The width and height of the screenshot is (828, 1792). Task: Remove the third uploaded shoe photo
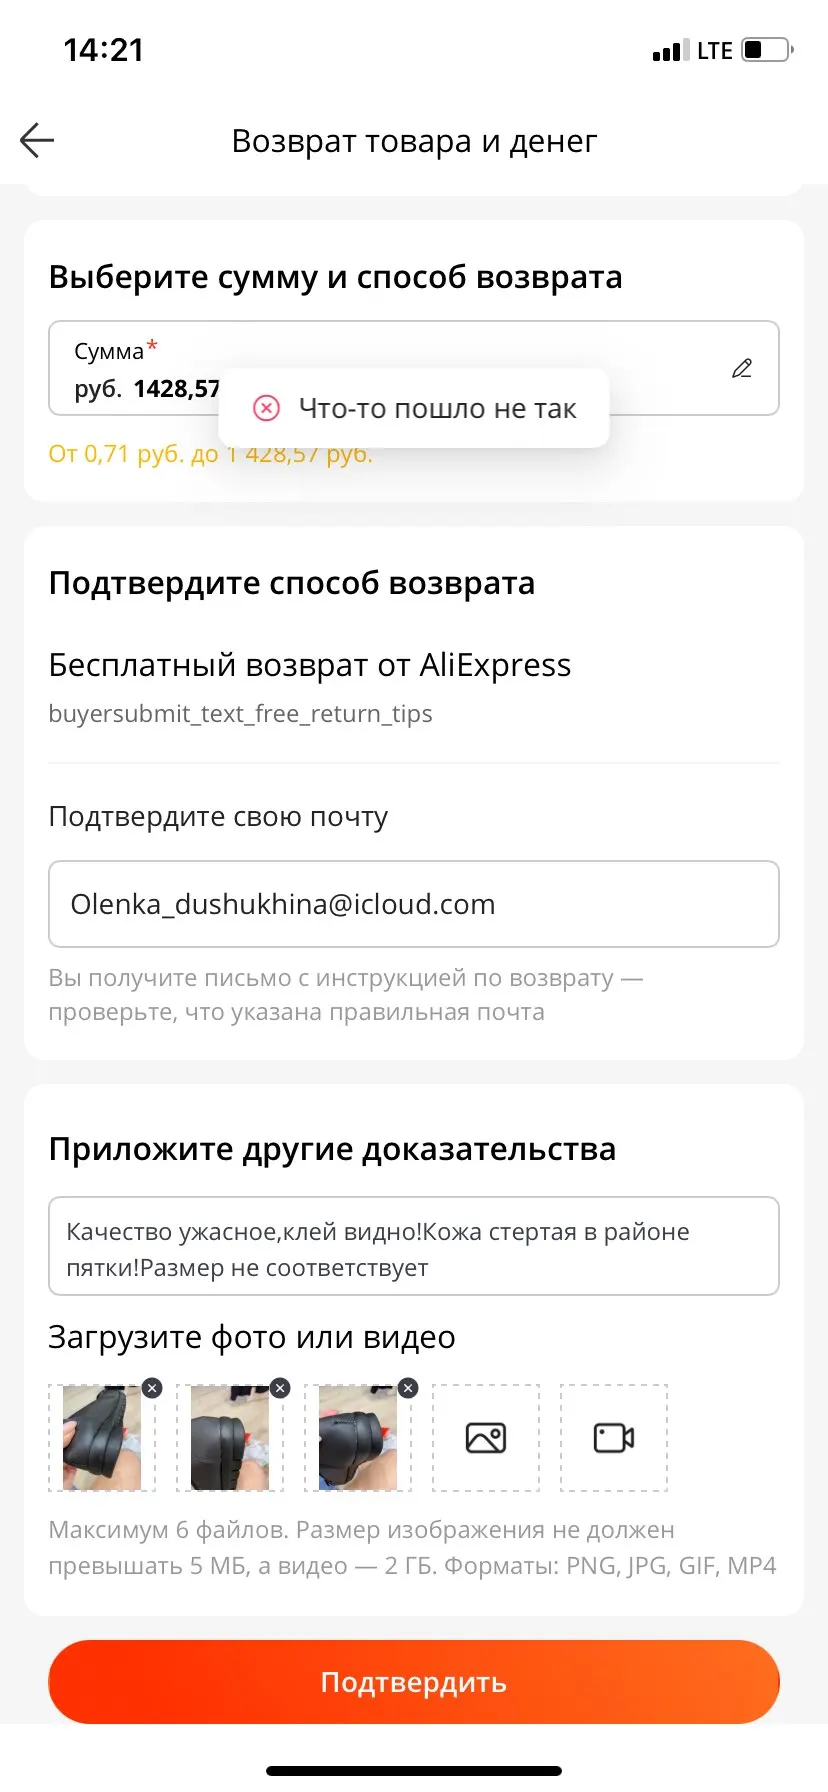point(408,1388)
